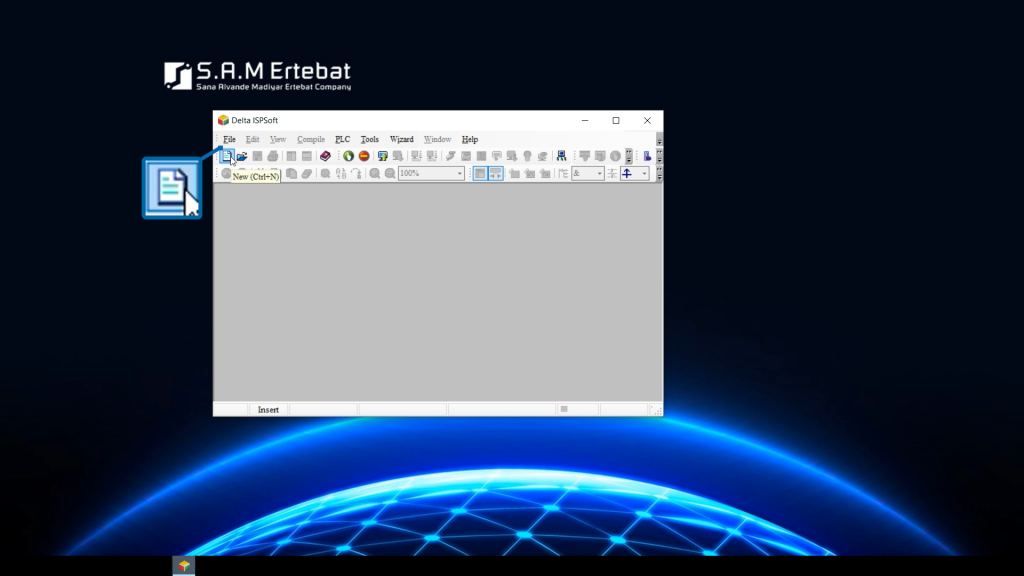Open the 100% zoom level dropdown
The image size is (1024, 576).
[459, 174]
